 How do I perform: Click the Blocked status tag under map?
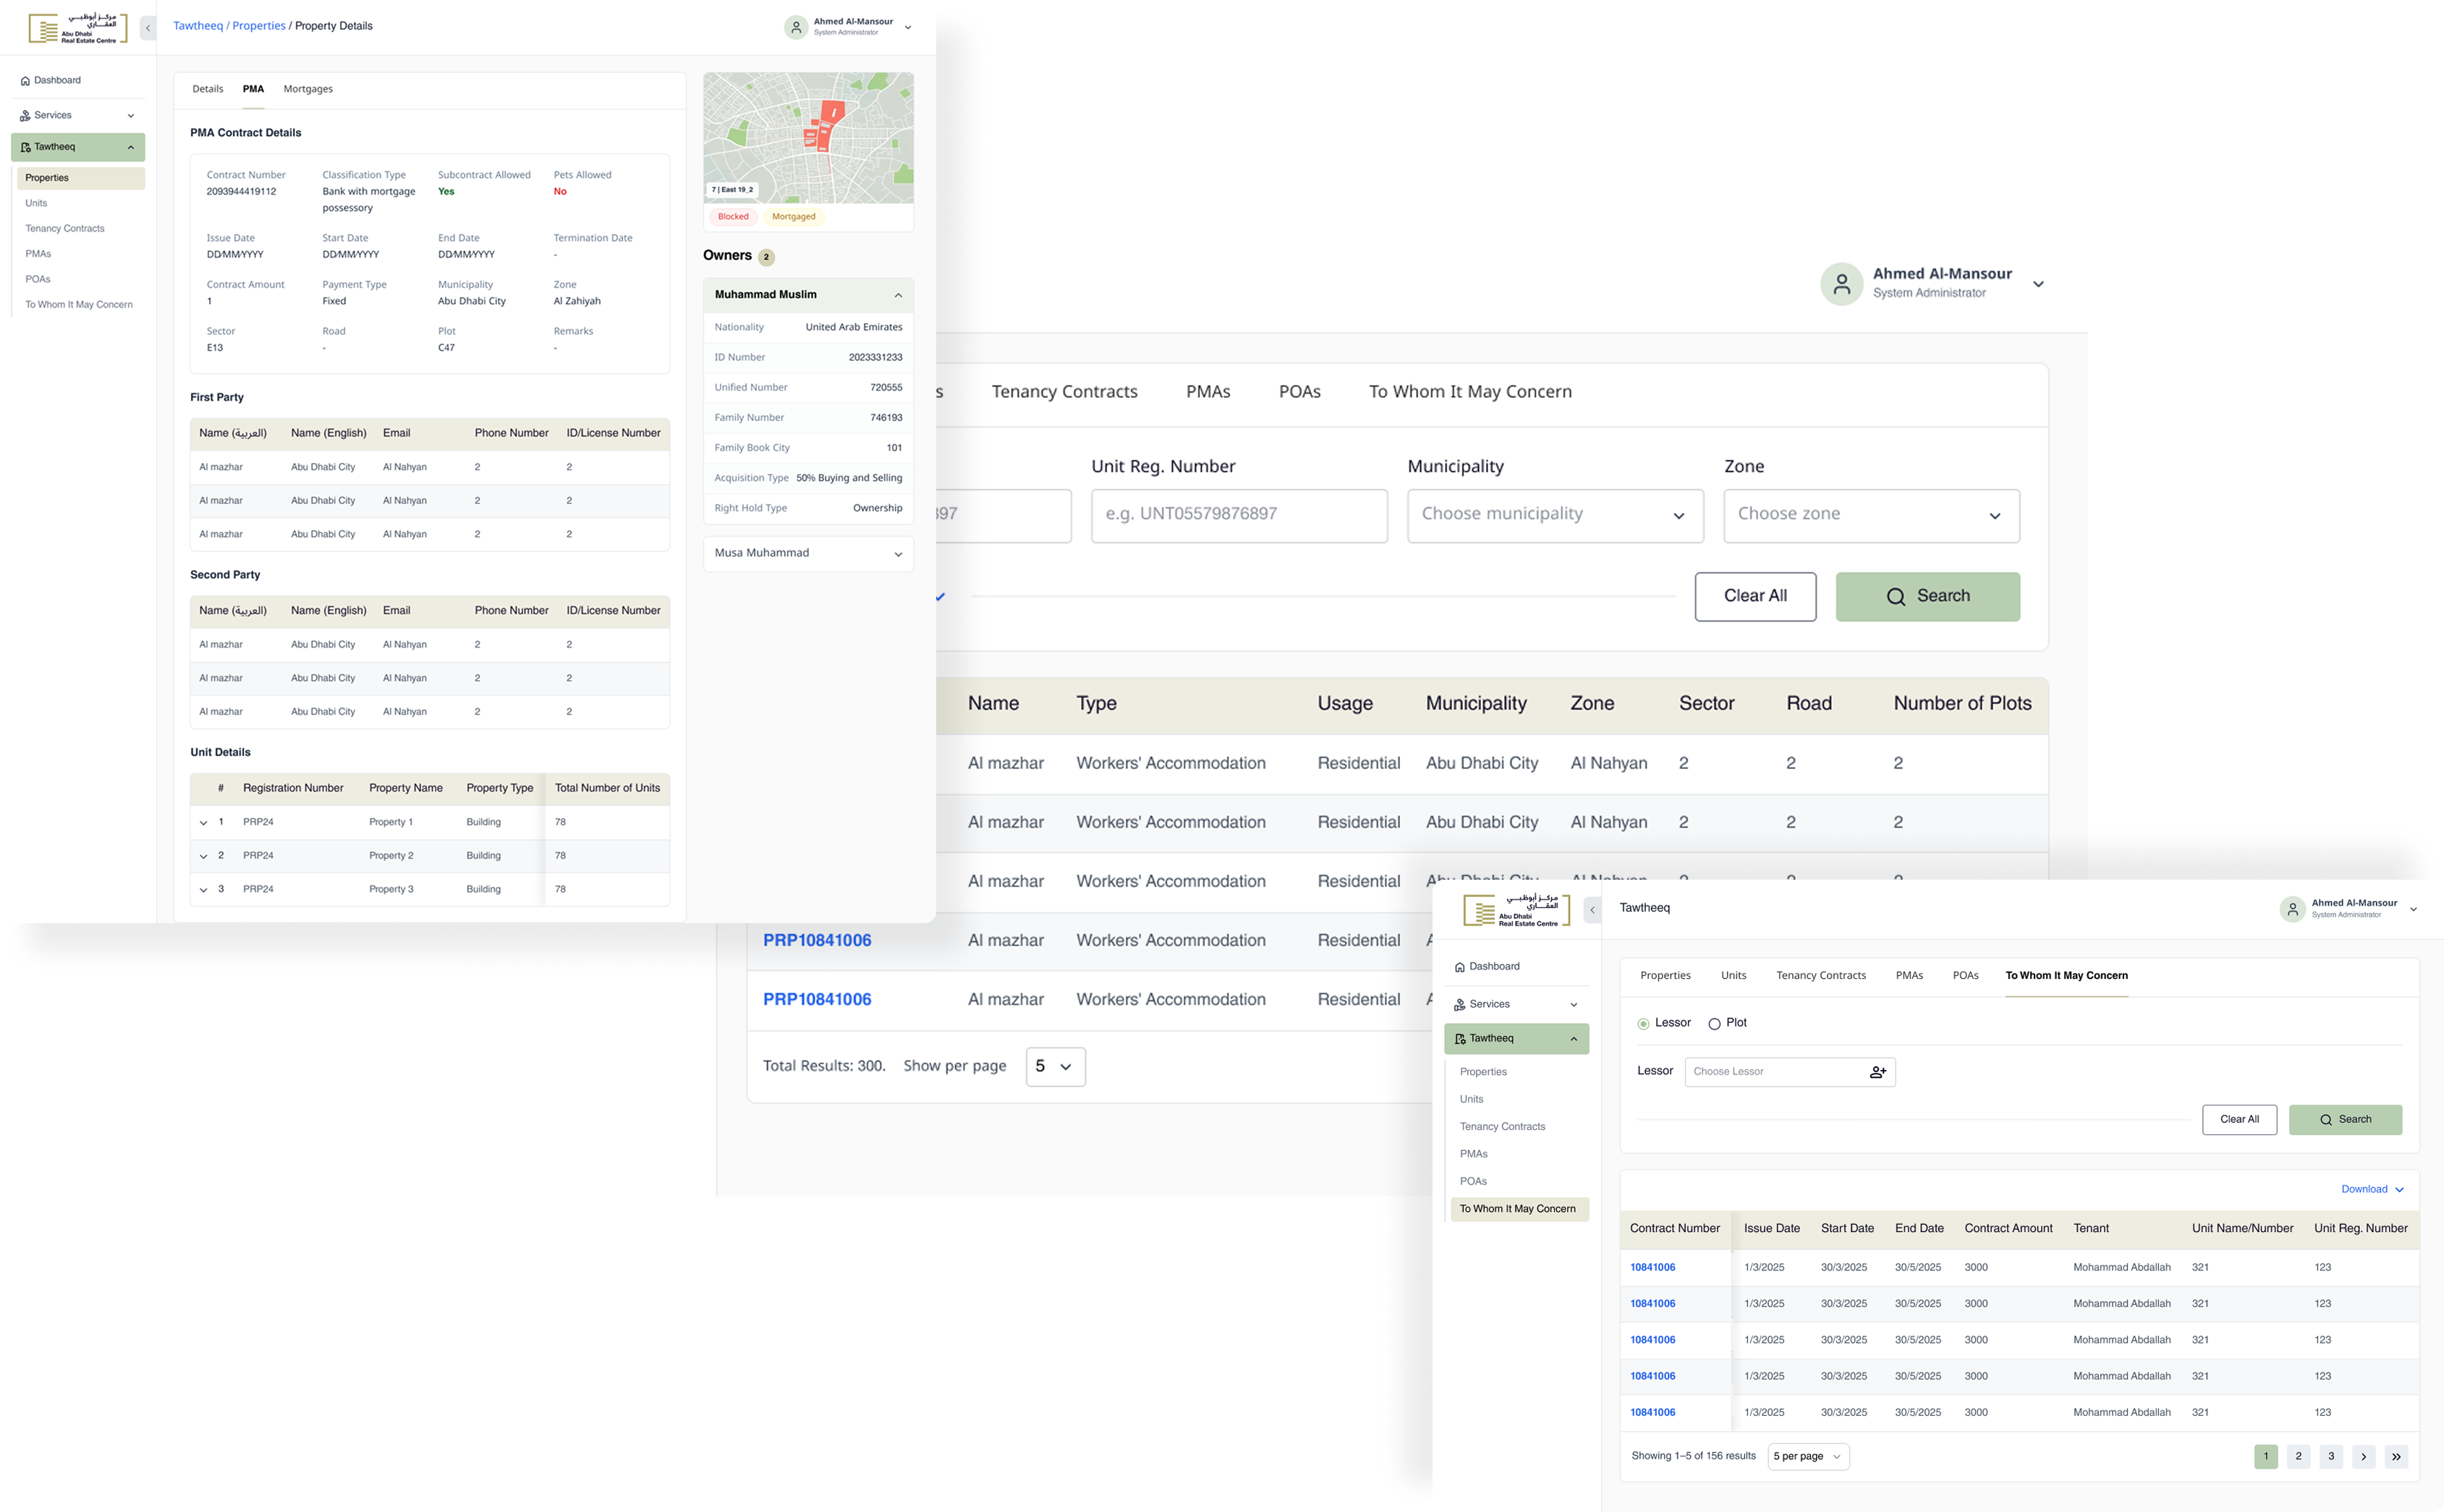tap(733, 217)
